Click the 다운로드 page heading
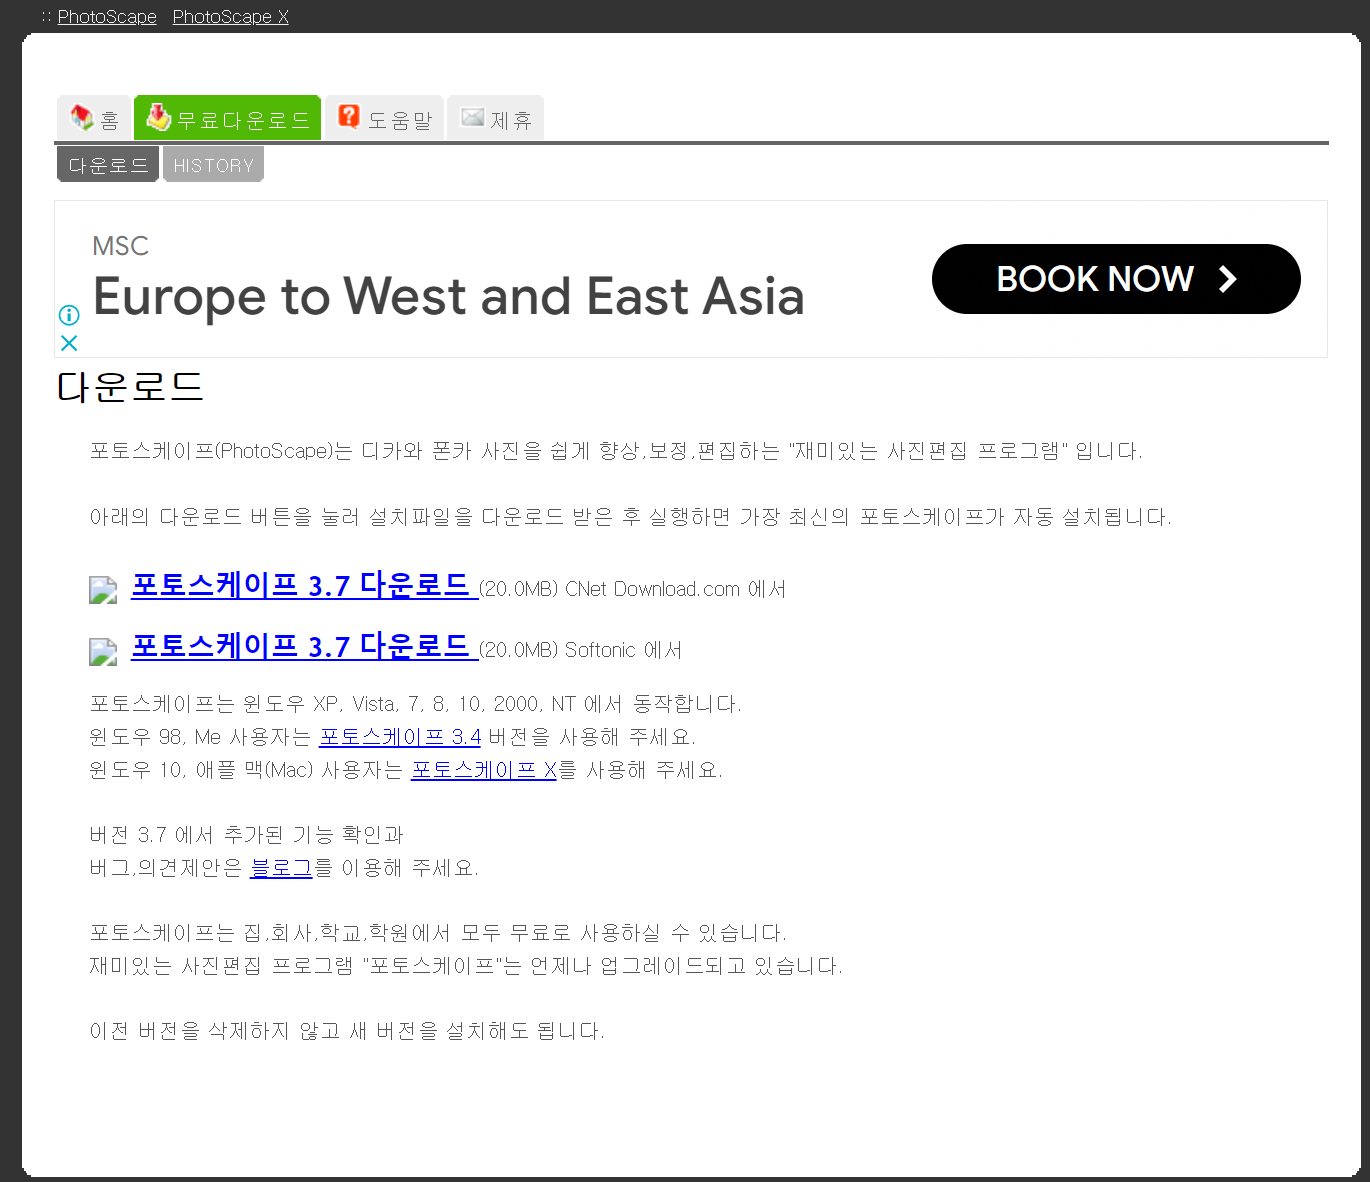Viewport: 1370px width, 1182px height. (130, 386)
